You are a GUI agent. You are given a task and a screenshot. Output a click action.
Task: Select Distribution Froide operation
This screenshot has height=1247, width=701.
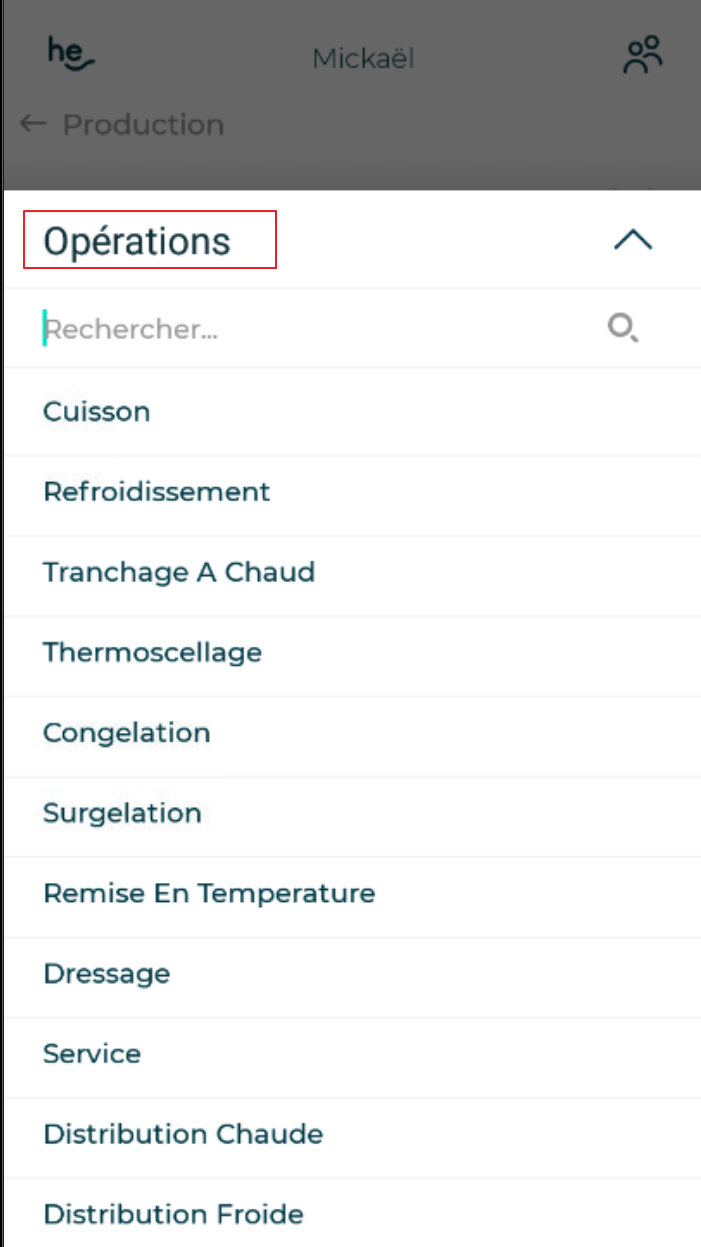click(x=173, y=1214)
